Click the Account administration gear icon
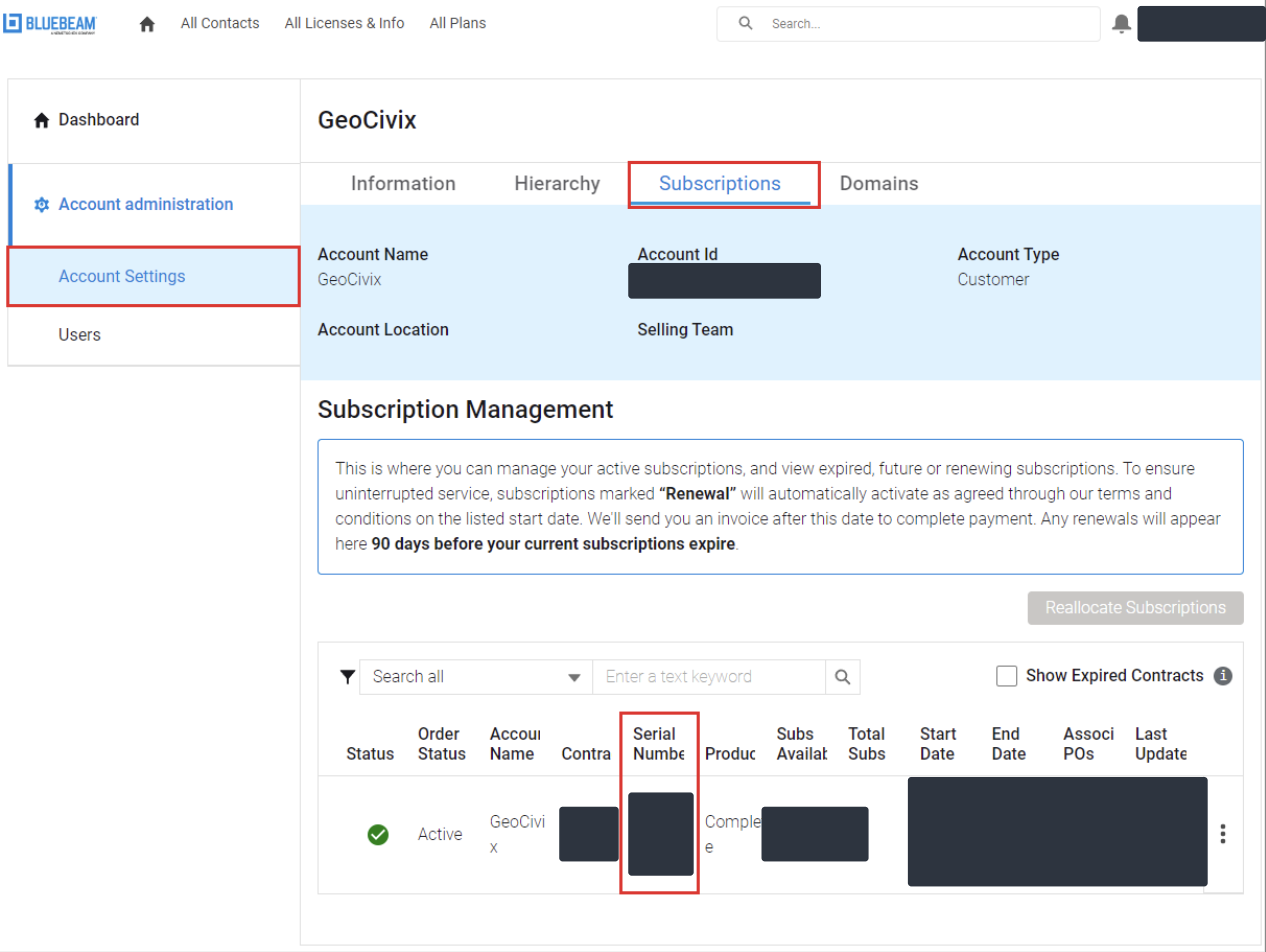This screenshot has width=1266, height=952. coord(41,204)
